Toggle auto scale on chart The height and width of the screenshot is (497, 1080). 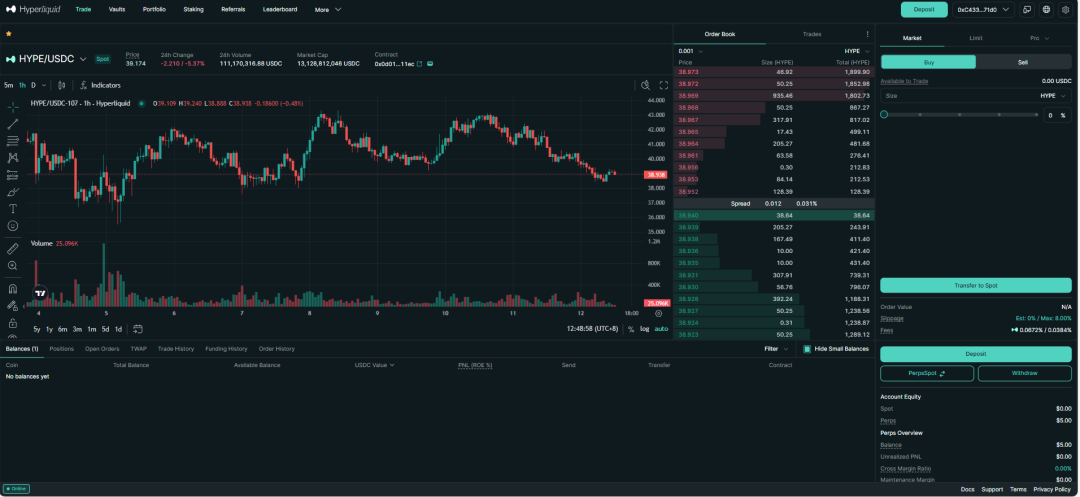pyautogui.click(x=661, y=329)
